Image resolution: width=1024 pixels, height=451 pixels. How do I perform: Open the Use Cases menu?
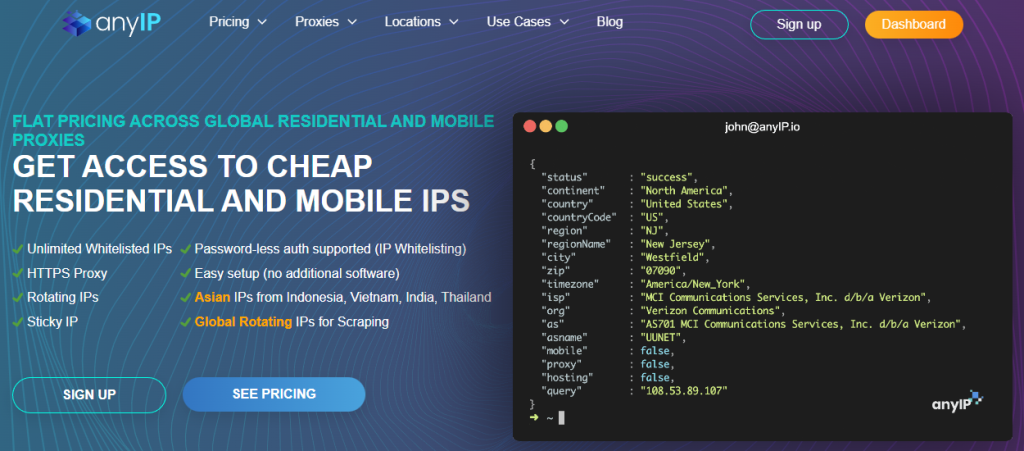coord(527,22)
